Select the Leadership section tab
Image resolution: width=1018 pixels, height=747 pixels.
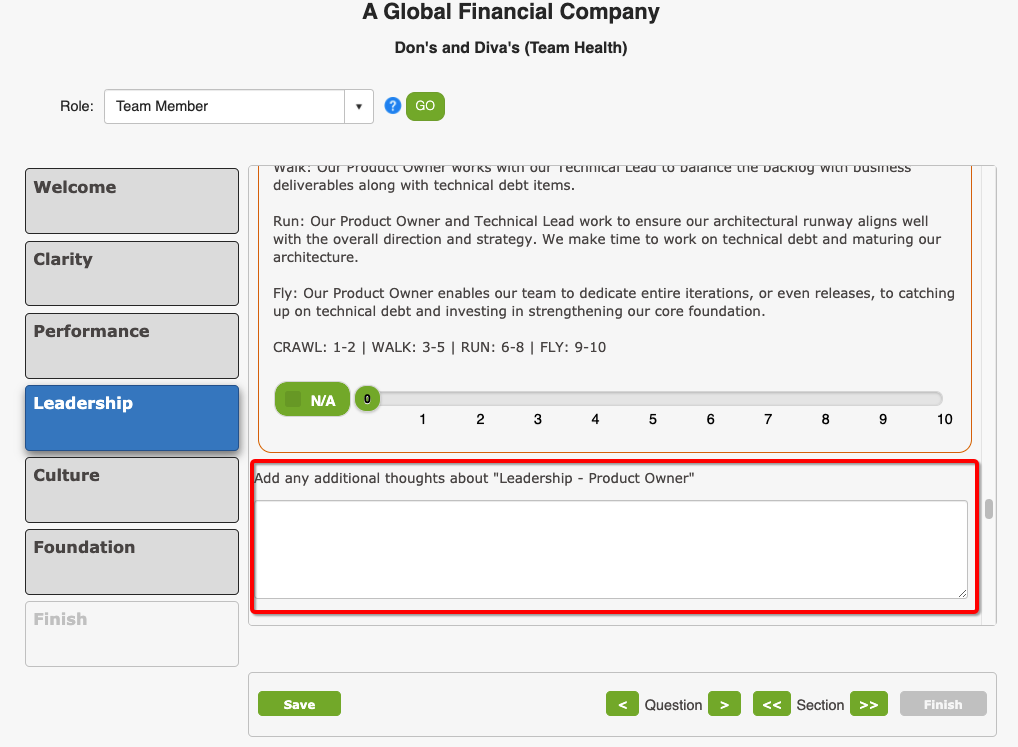click(x=132, y=417)
